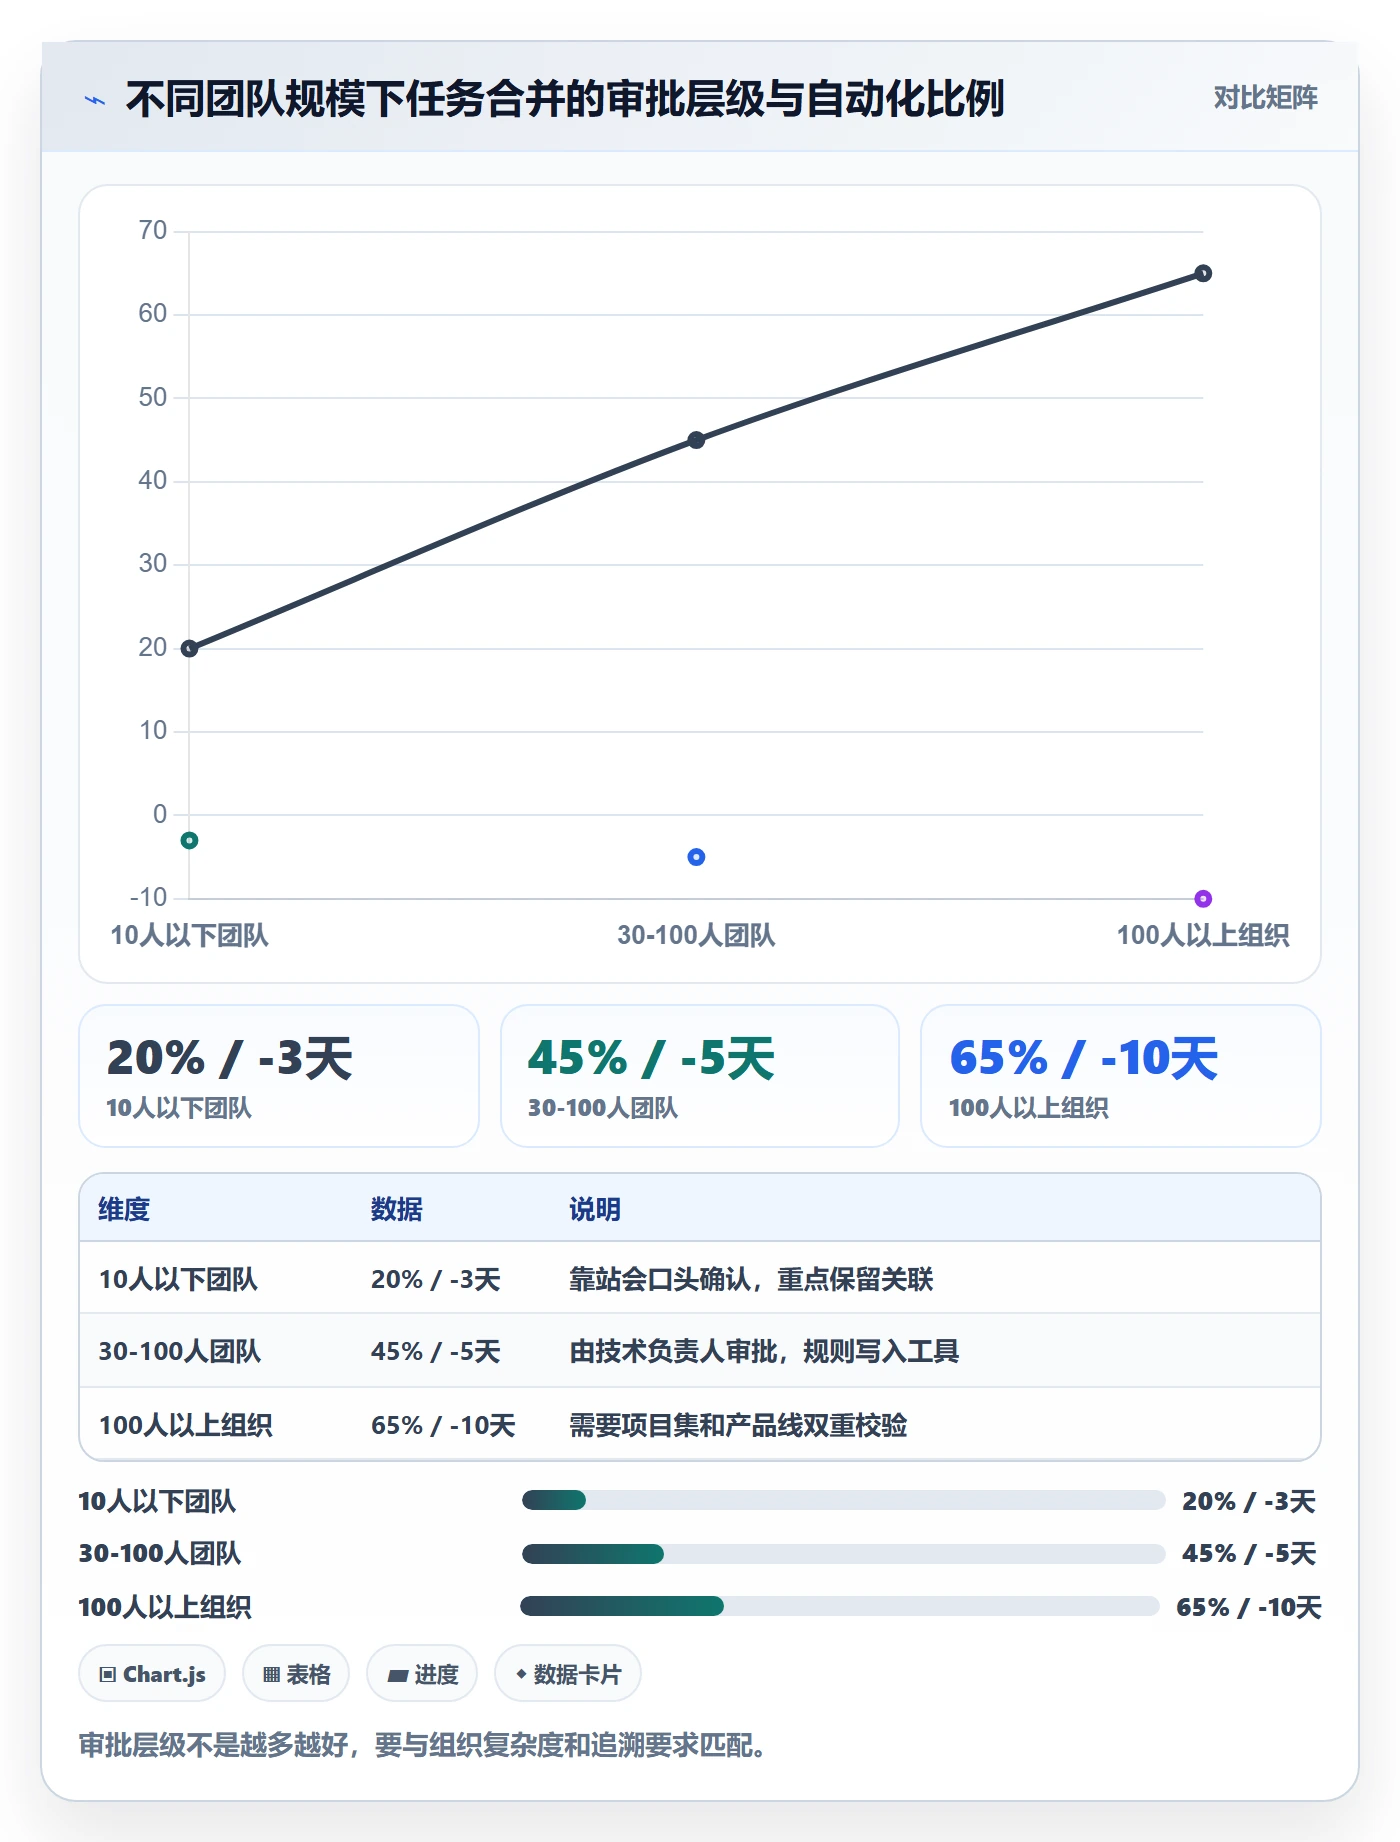1400x1842 pixels.
Task: Click the 数据 column header
Action: pos(397,1209)
